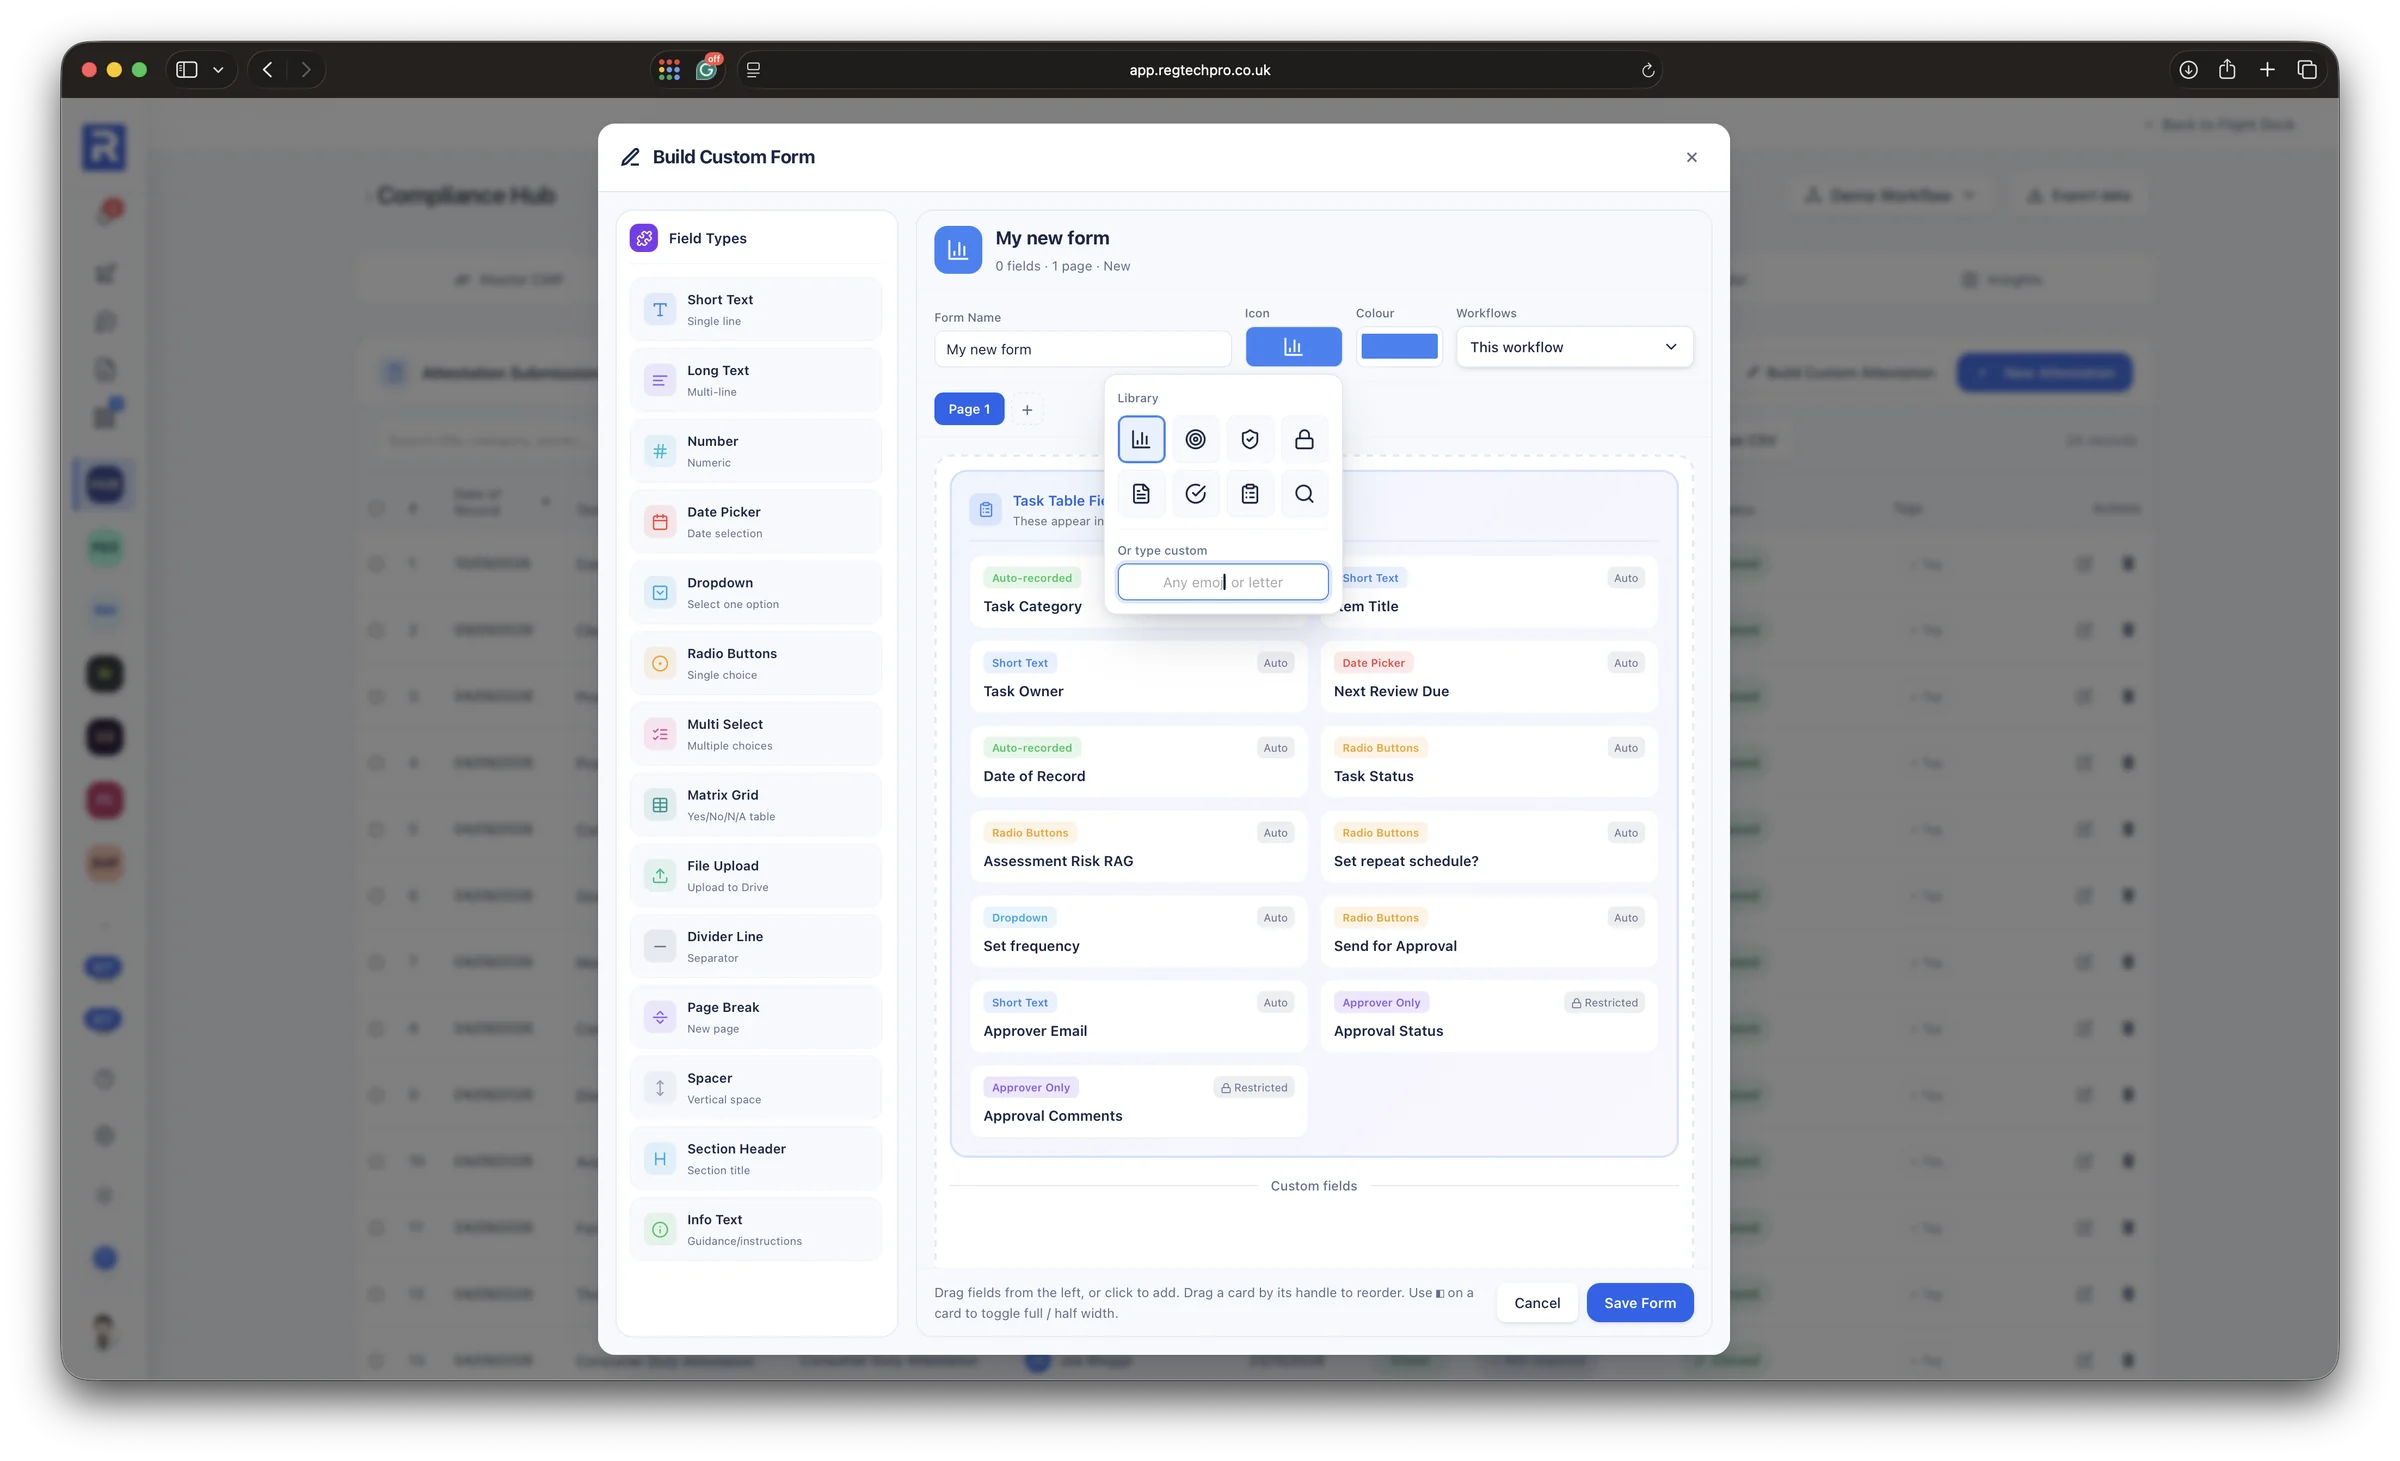The image size is (2400, 1461).
Task: Click the Safari address bar URL
Action: 1199,70
